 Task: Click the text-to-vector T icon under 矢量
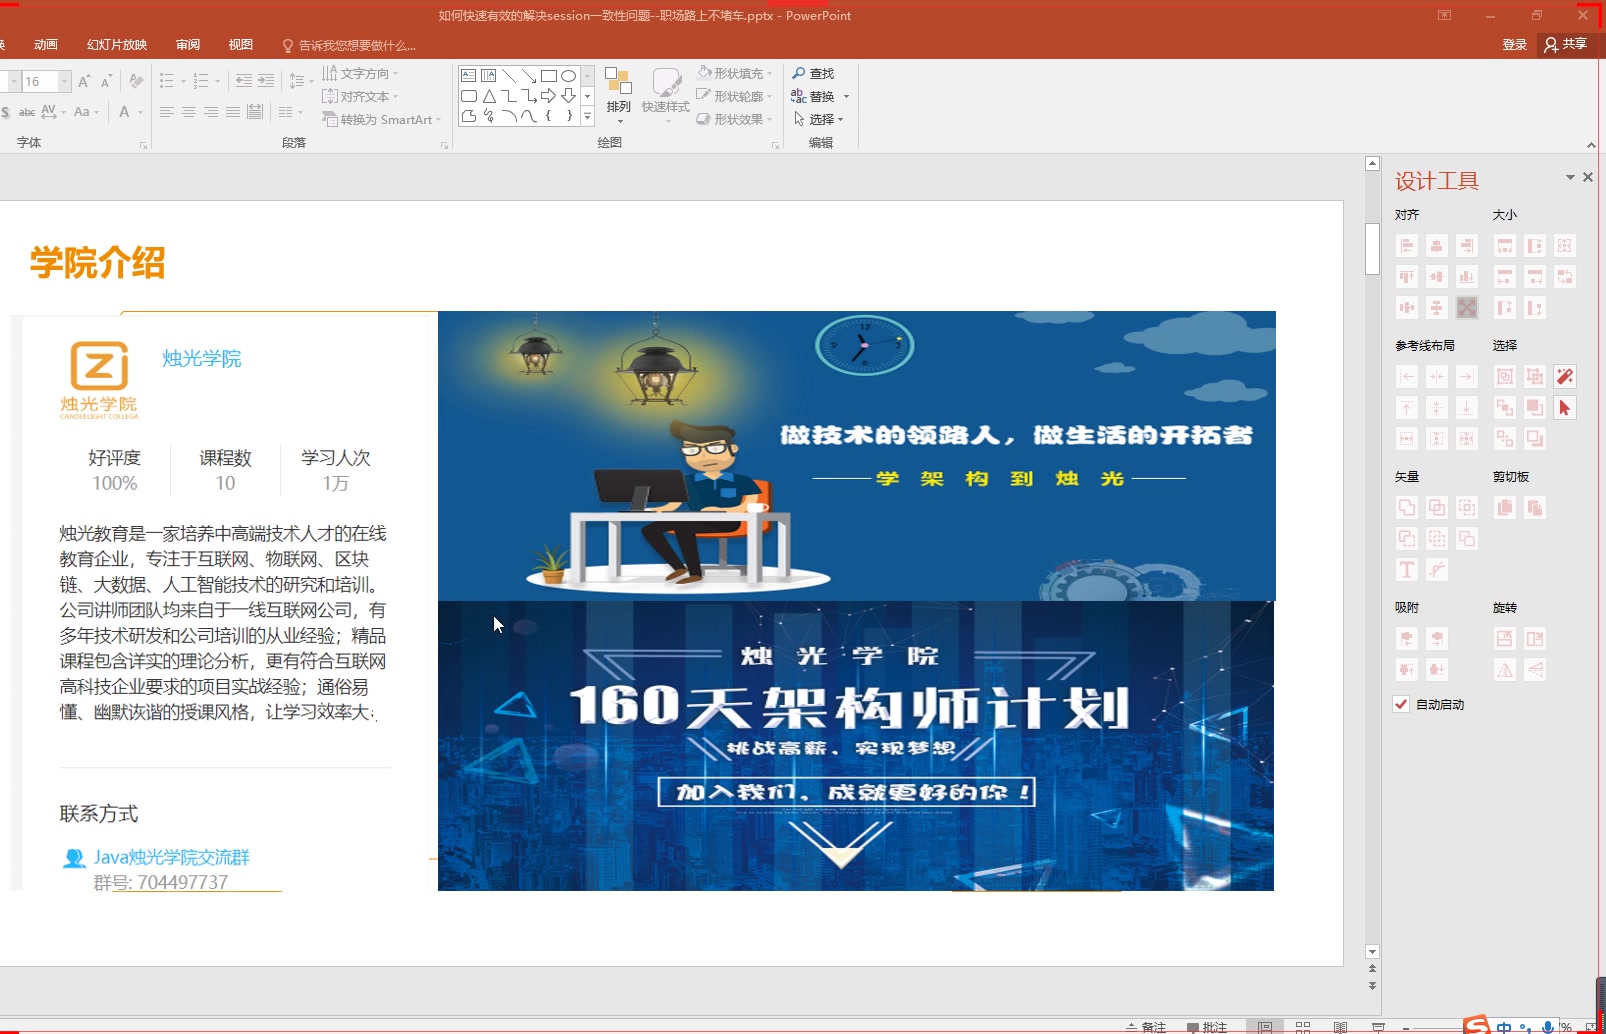tap(1407, 570)
